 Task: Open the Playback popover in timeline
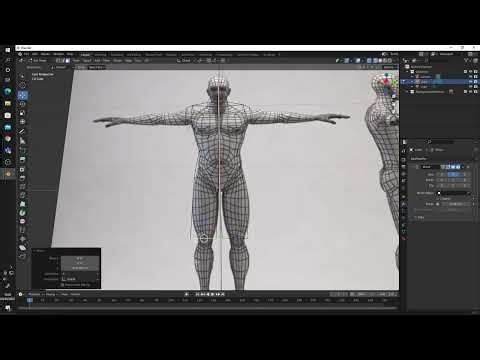tap(35, 294)
